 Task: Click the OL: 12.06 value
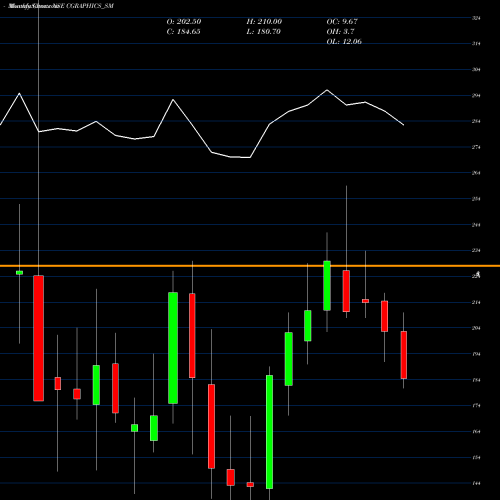(x=344, y=42)
